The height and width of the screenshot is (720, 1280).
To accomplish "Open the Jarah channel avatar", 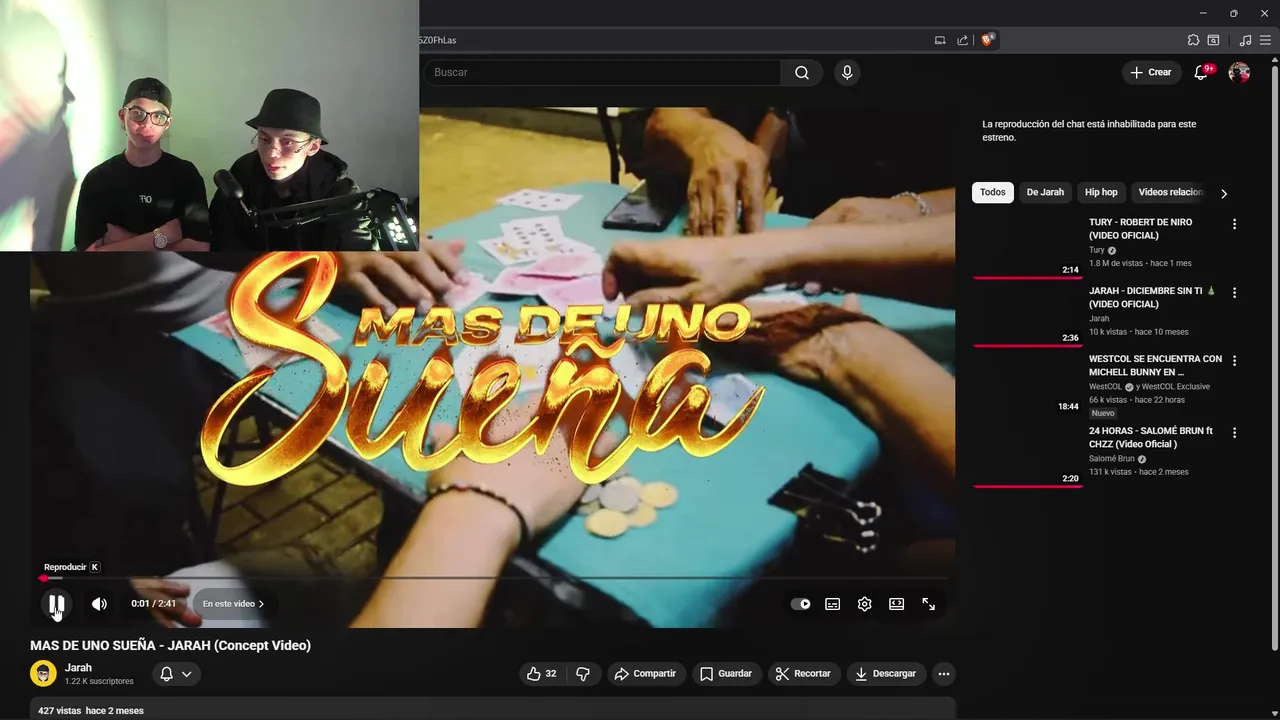I will 43,674.
